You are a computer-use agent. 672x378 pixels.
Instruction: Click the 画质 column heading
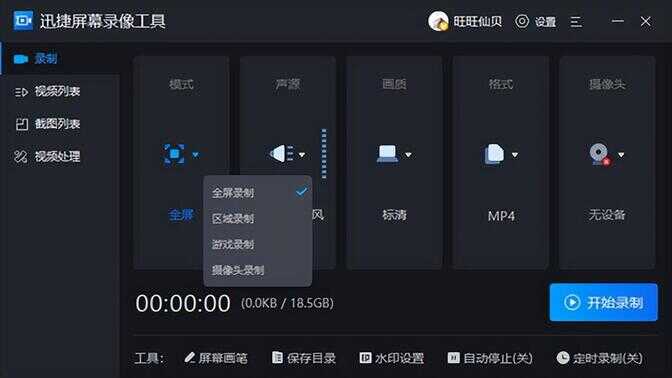pos(394,84)
